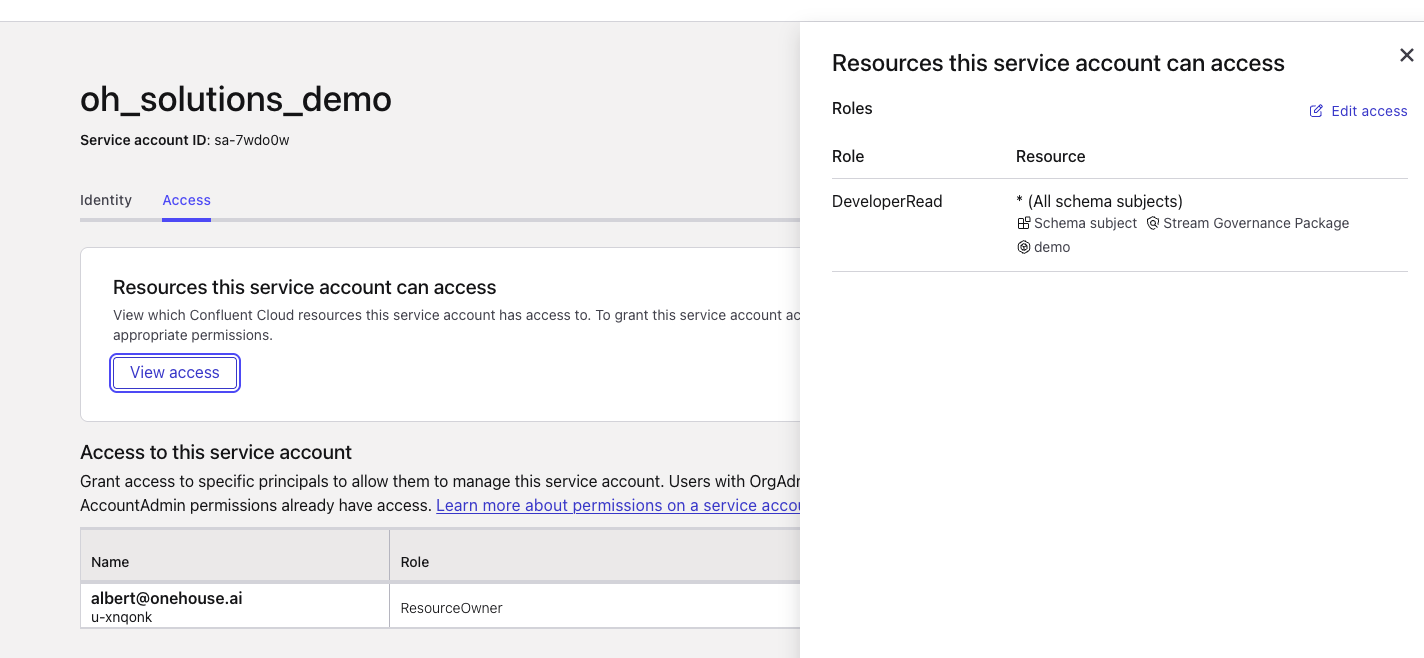Click the service account ID sa-7wdo0w

click(x=252, y=140)
